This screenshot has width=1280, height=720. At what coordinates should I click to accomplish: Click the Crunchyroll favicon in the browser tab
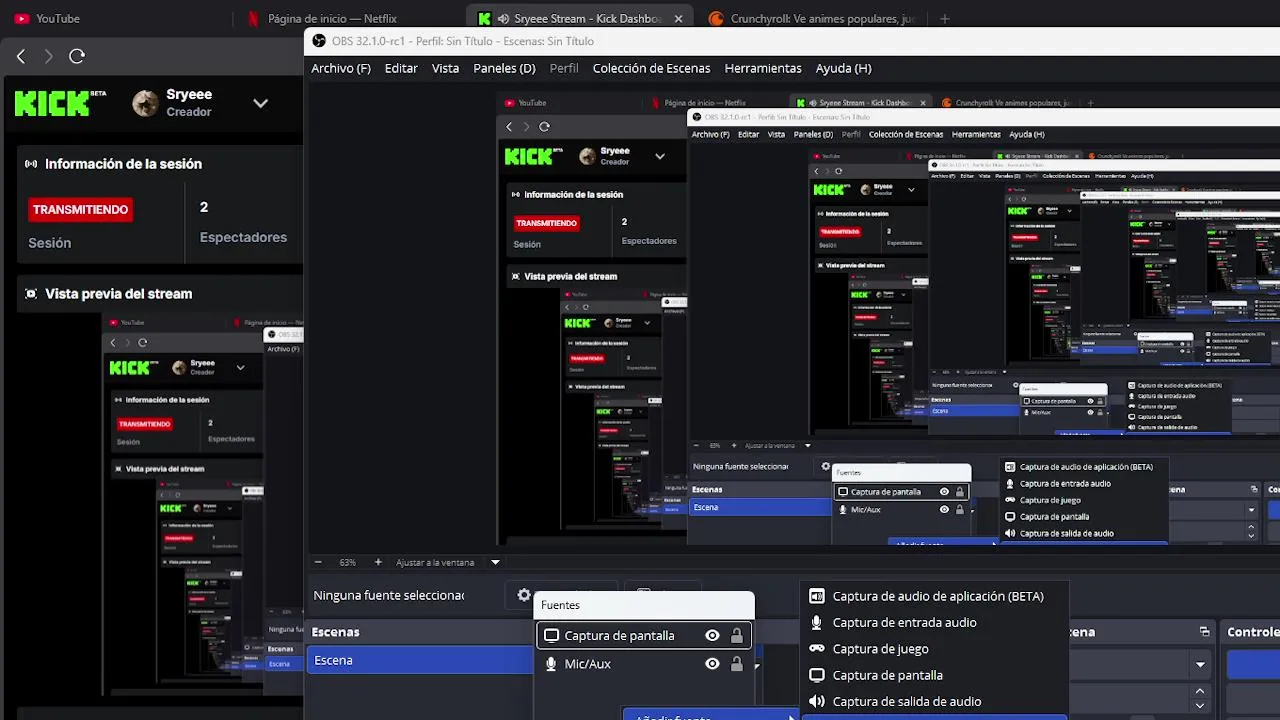click(716, 18)
